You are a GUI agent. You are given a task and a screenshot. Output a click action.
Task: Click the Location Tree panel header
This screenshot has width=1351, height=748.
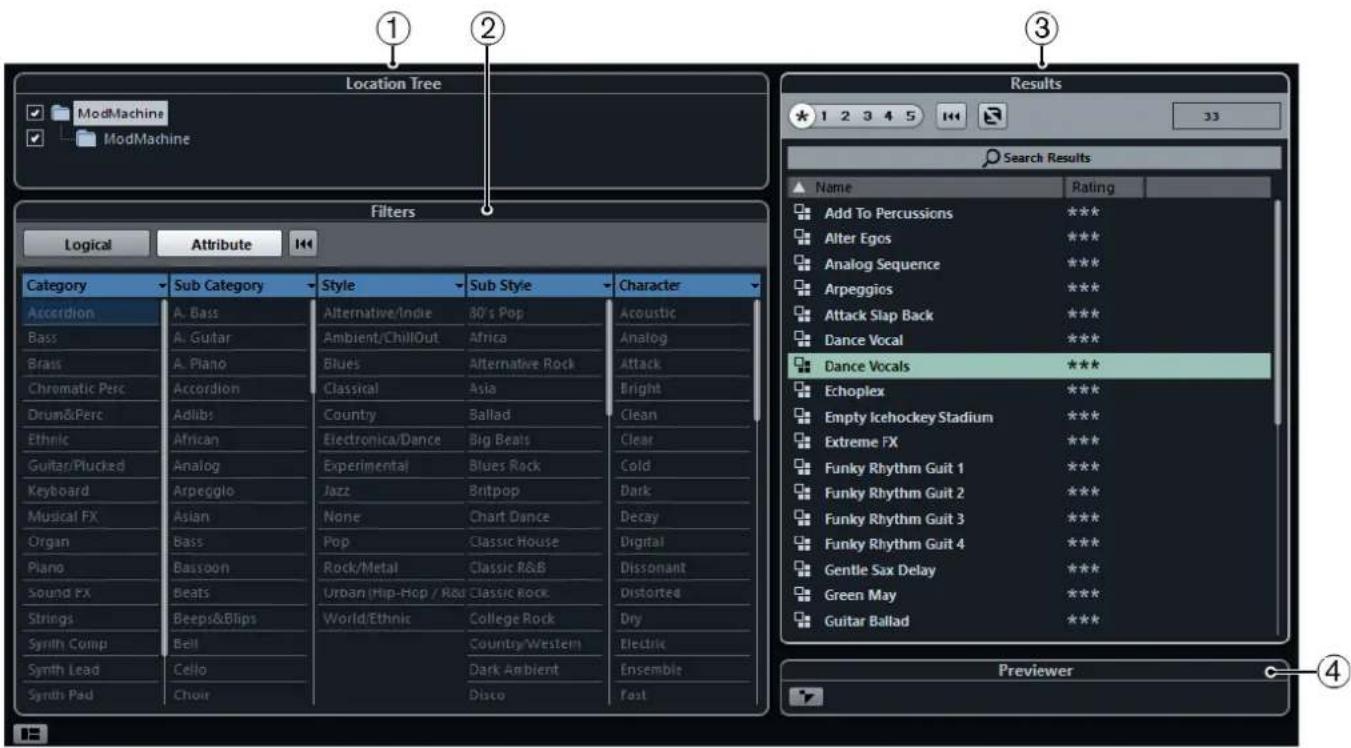[x=391, y=84]
